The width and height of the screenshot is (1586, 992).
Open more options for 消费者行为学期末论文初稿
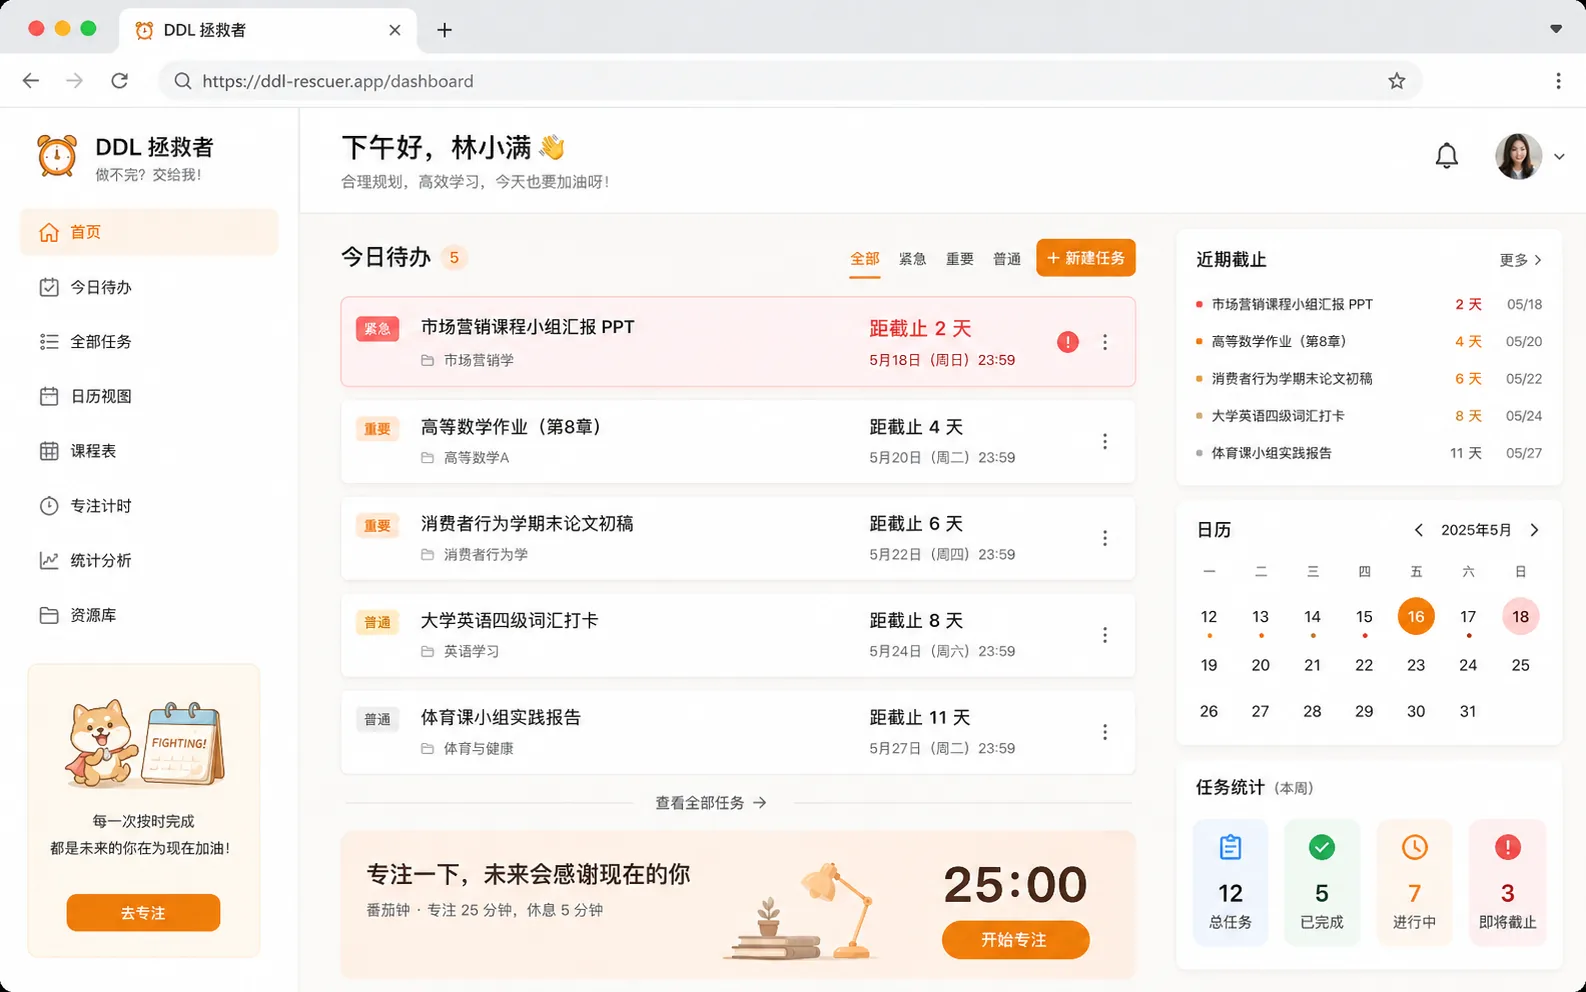pos(1105,538)
